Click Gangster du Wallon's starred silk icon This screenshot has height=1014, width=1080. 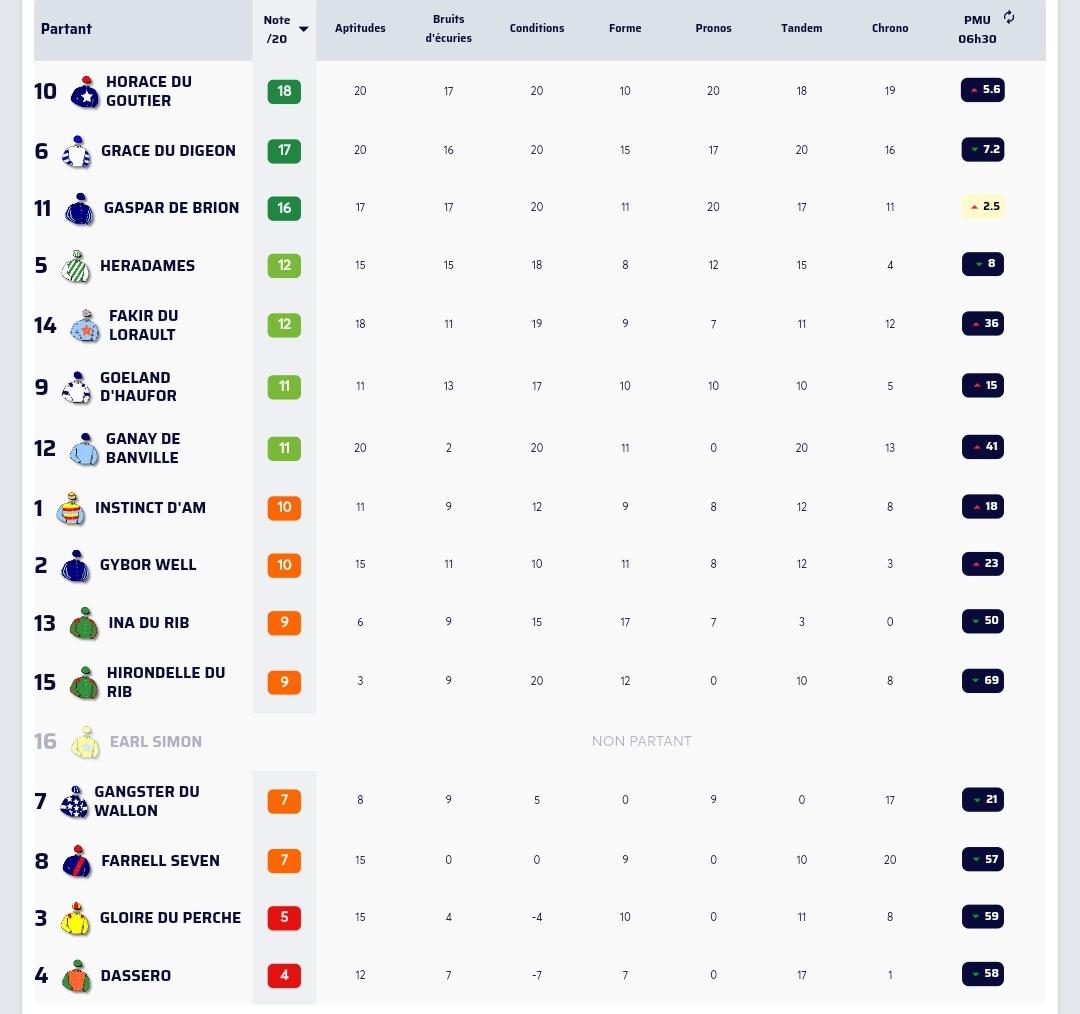tap(74, 802)
